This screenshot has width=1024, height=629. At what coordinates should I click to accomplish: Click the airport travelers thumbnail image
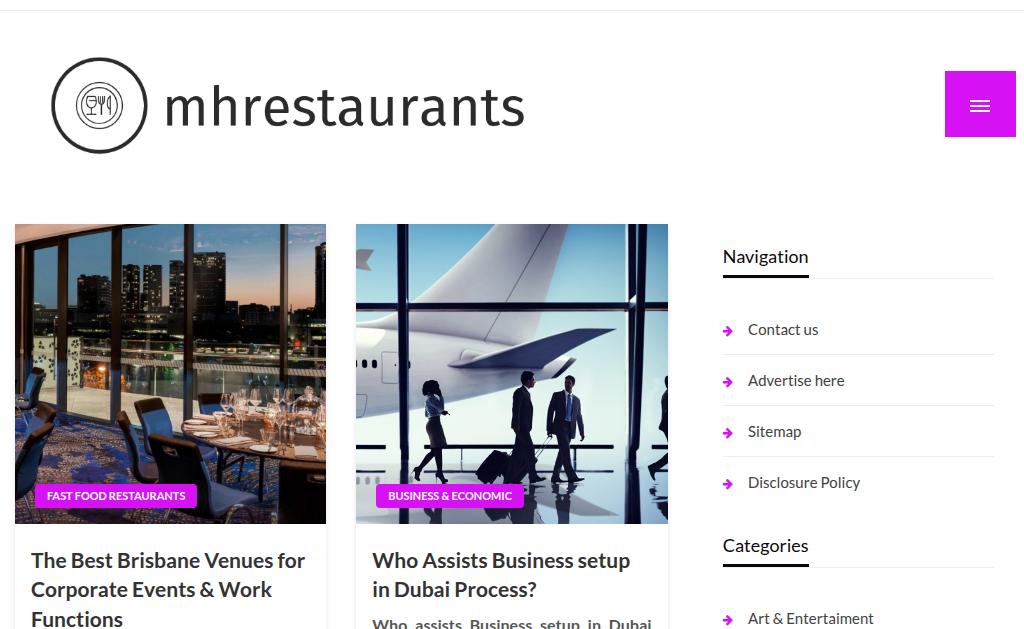tap(511, 374)
